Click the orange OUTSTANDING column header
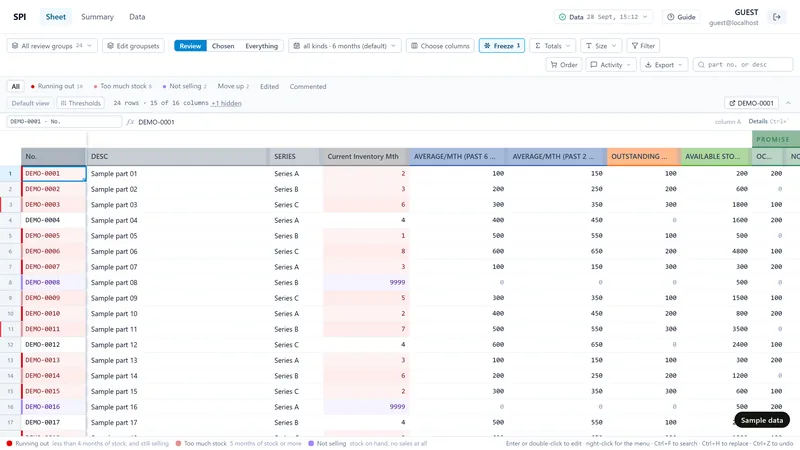 [644, 157]
